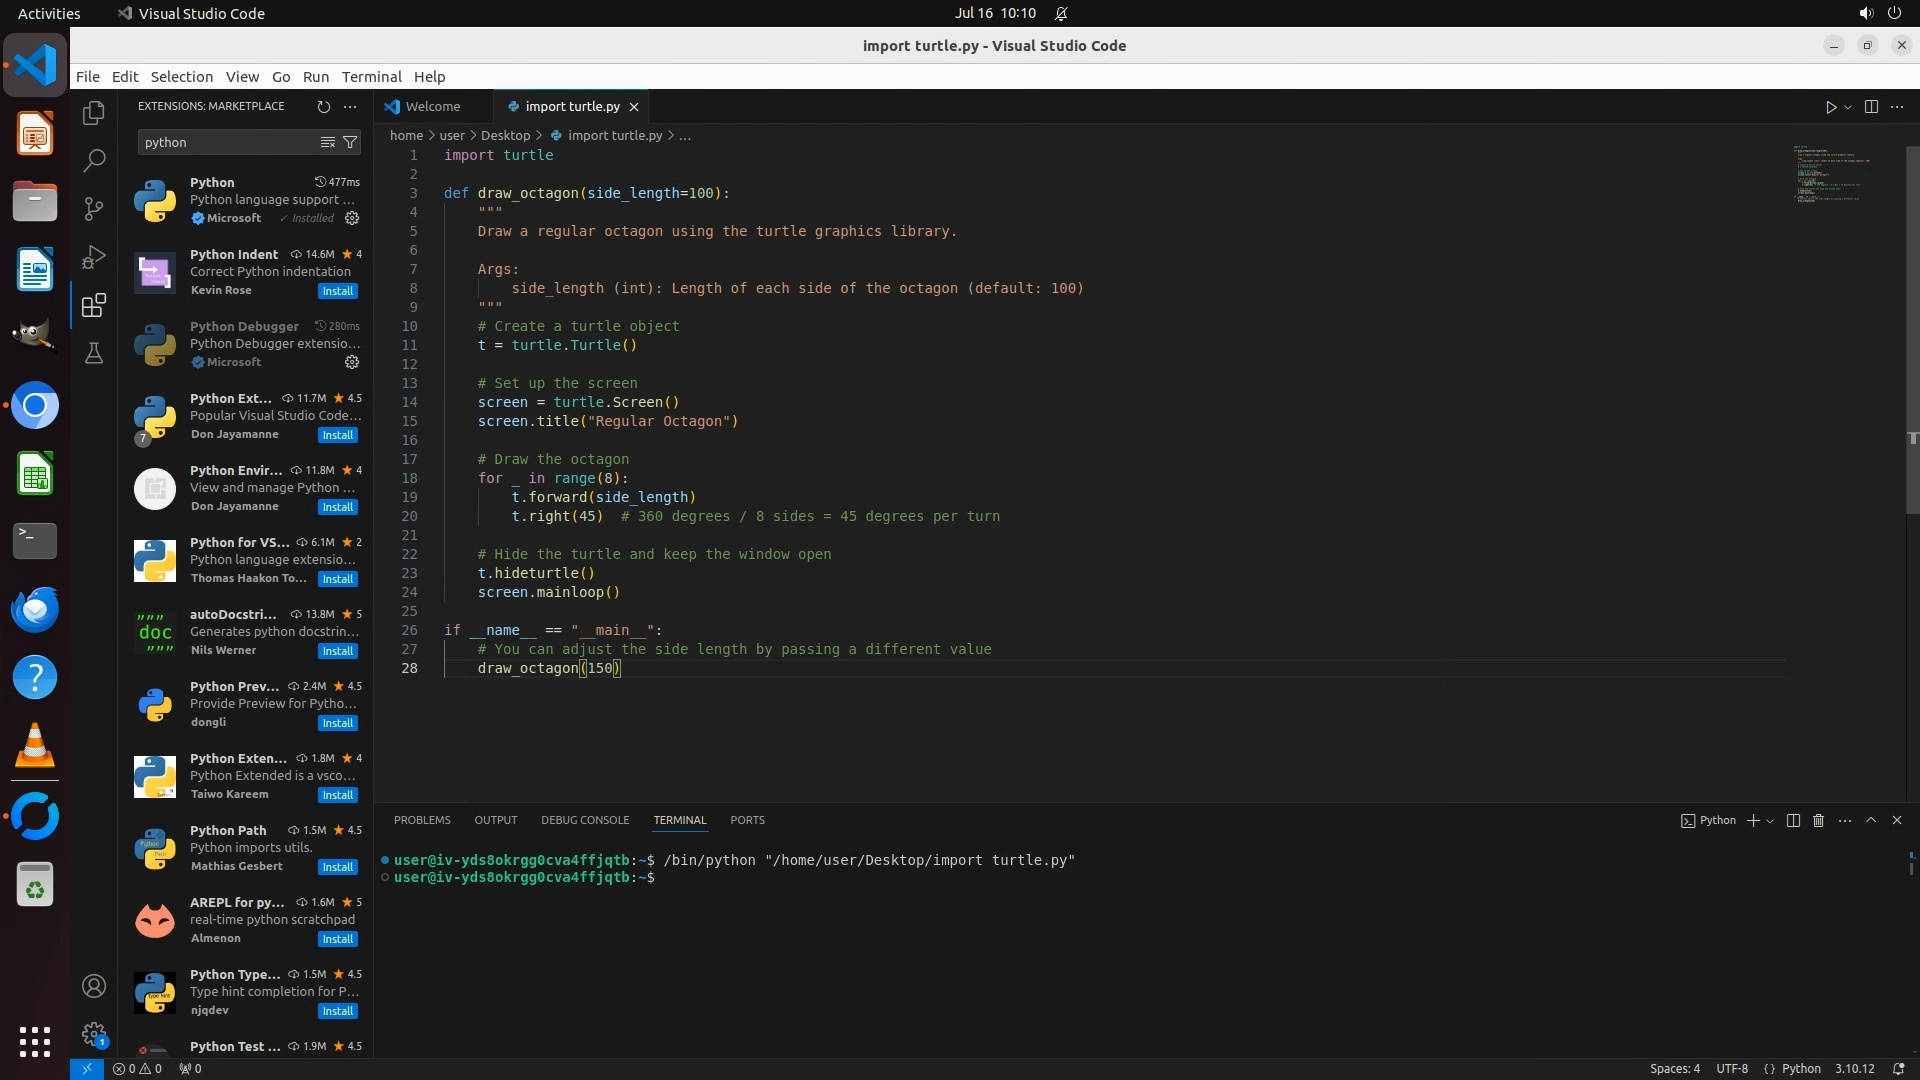Refresh the extensions marketplace list
The image size is (1920, 1080).
coord(323,106)
